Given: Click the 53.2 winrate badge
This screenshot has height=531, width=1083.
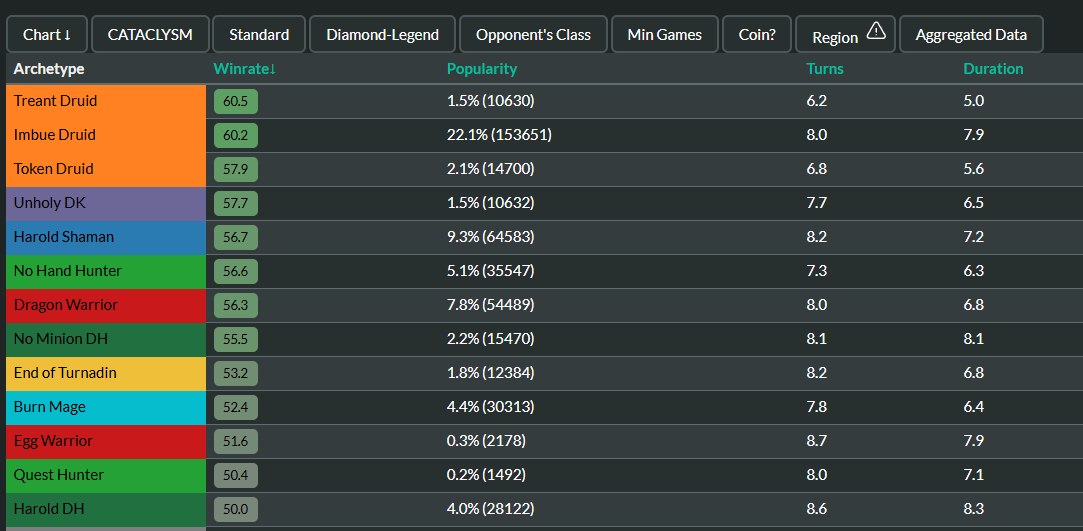Looking at the screenshot, I should tap(236, 374).
